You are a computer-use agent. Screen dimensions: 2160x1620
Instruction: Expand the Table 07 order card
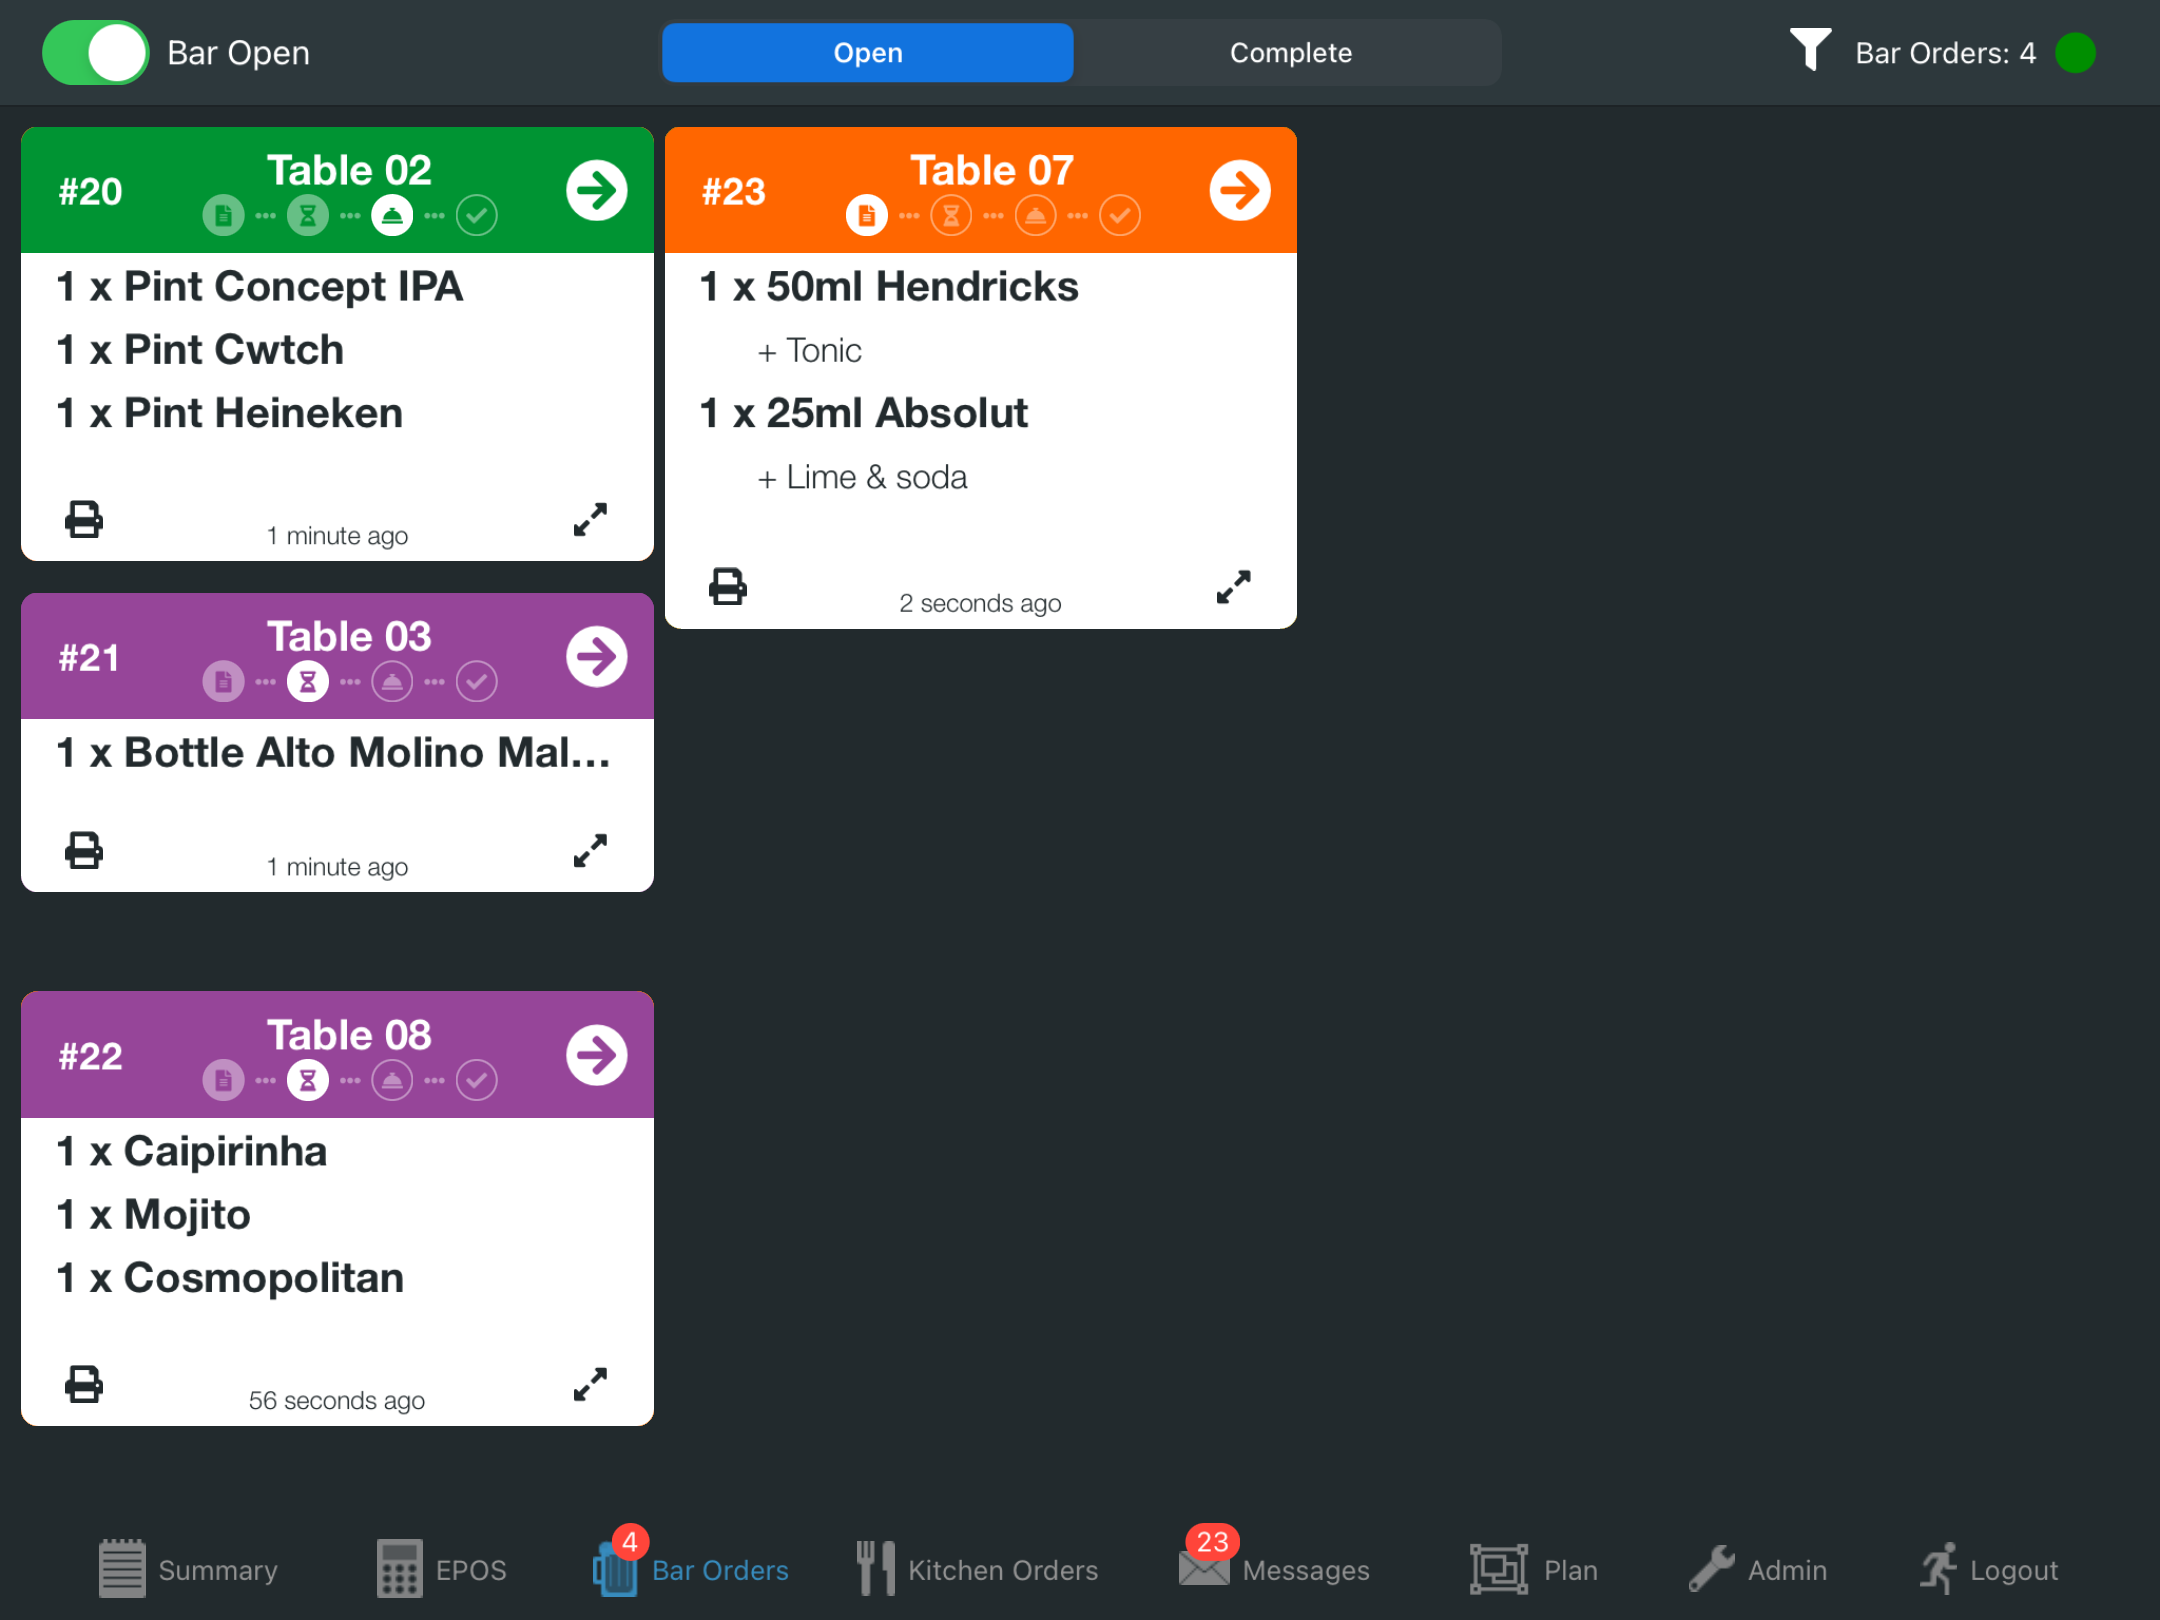click(1233, 587)
